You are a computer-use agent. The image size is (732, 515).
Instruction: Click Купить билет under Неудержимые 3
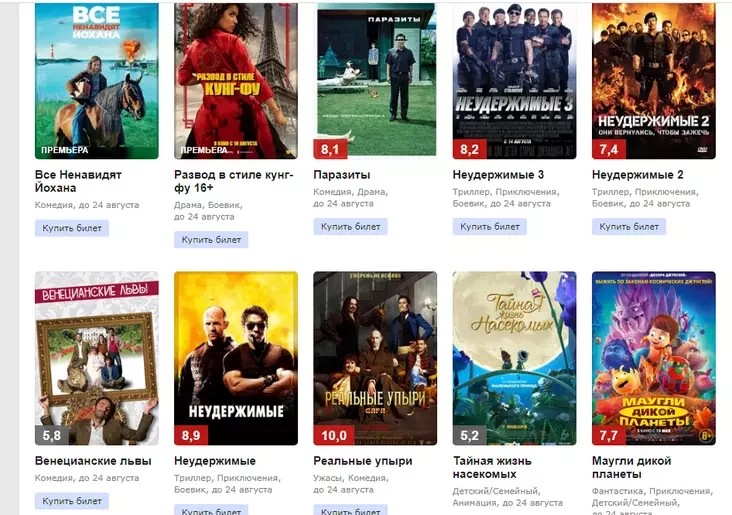(x=490, y=227)
